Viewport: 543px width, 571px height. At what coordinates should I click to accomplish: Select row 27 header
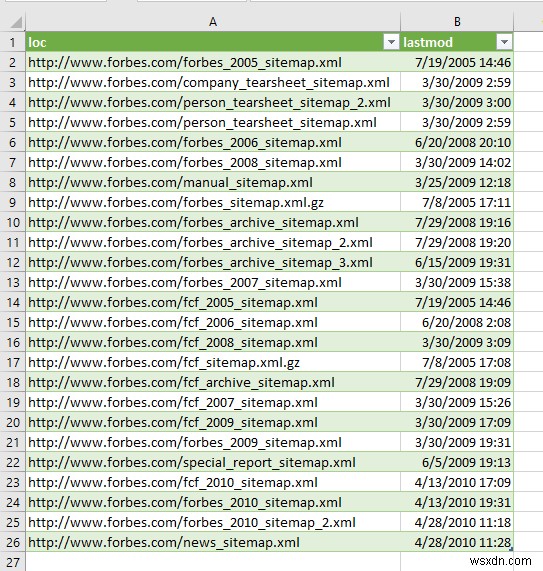coord(13,562)
